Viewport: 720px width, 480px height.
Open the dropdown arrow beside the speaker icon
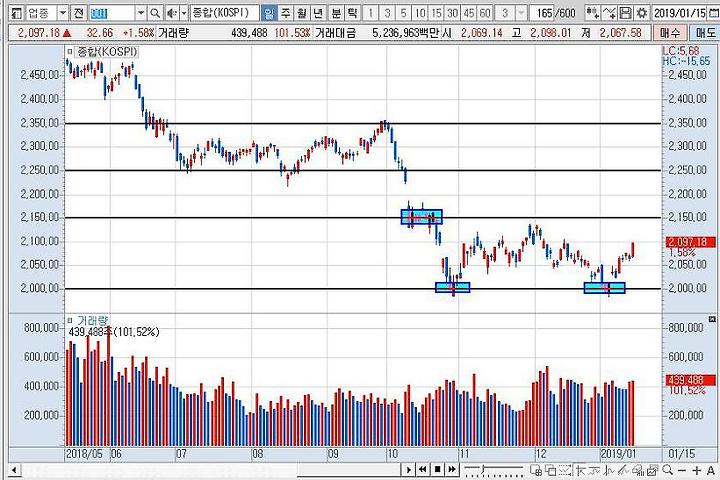[x=184, y=13]
